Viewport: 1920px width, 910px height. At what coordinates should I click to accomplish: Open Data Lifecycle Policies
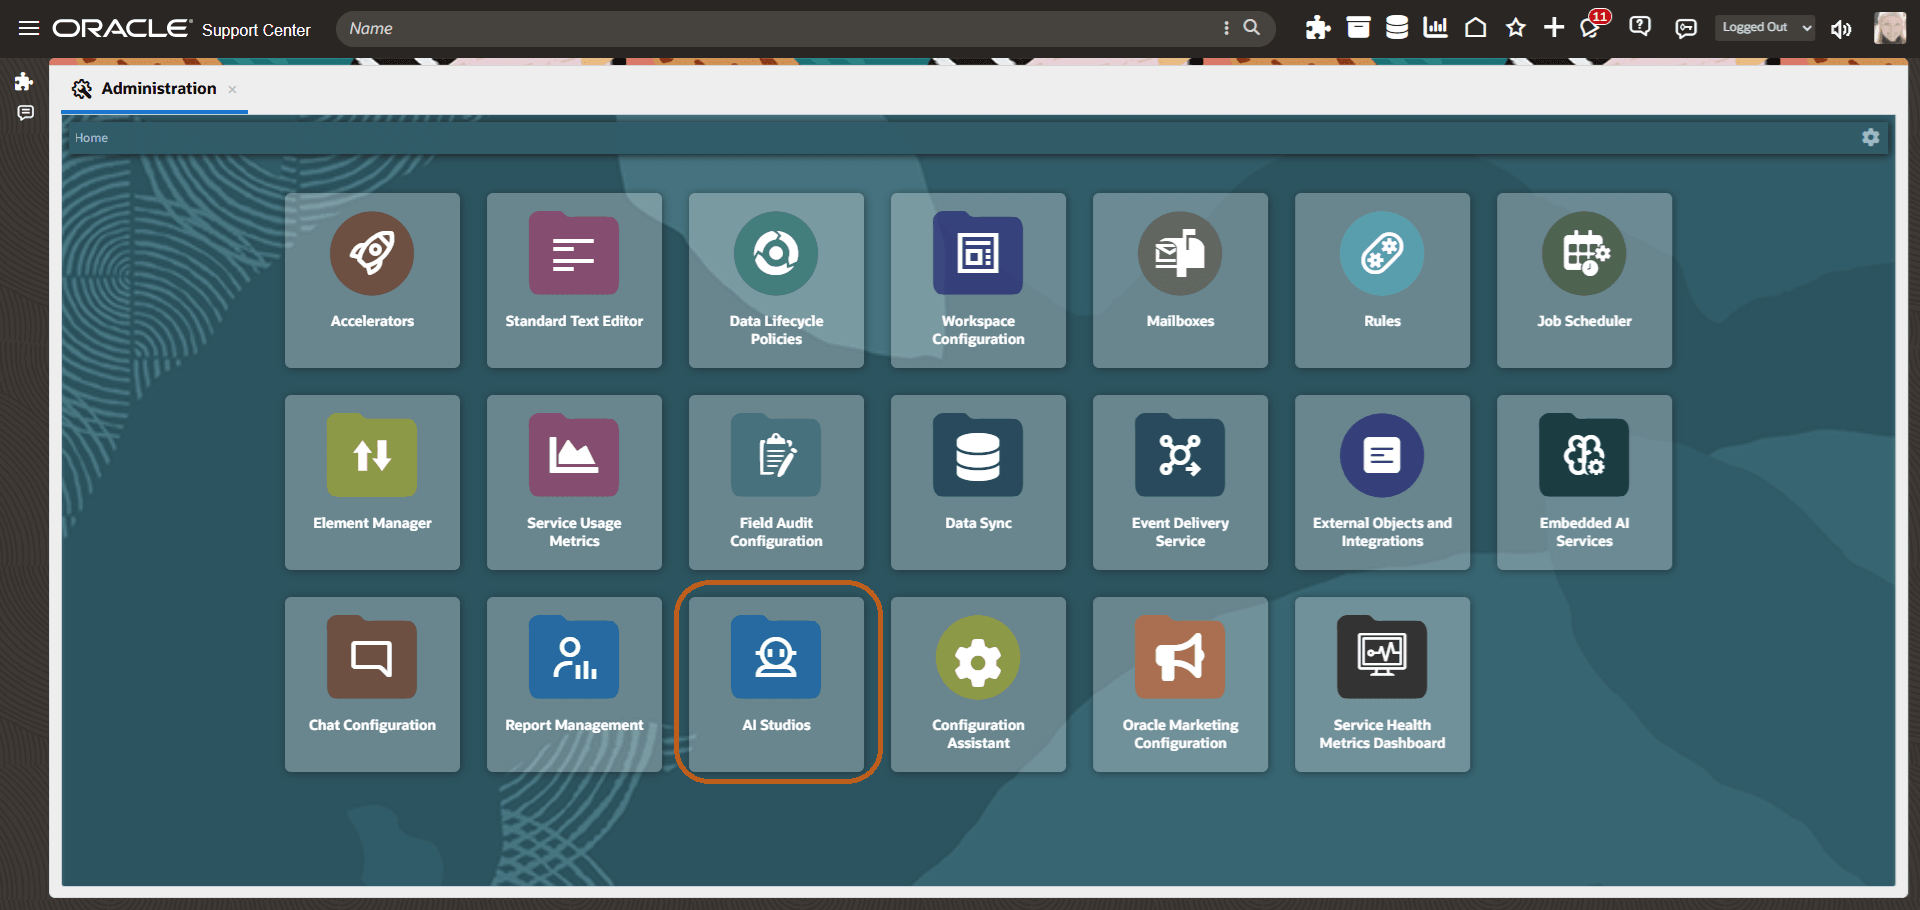(x=776, y=280)
